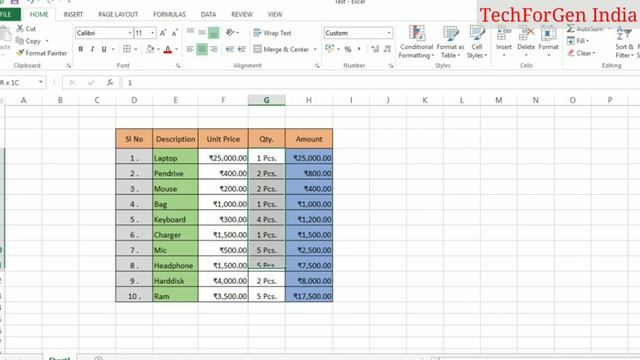Apply Comma Style format
Image resolution: width=640 pixels, height=360 pixels.
click(x=359, y=49)
